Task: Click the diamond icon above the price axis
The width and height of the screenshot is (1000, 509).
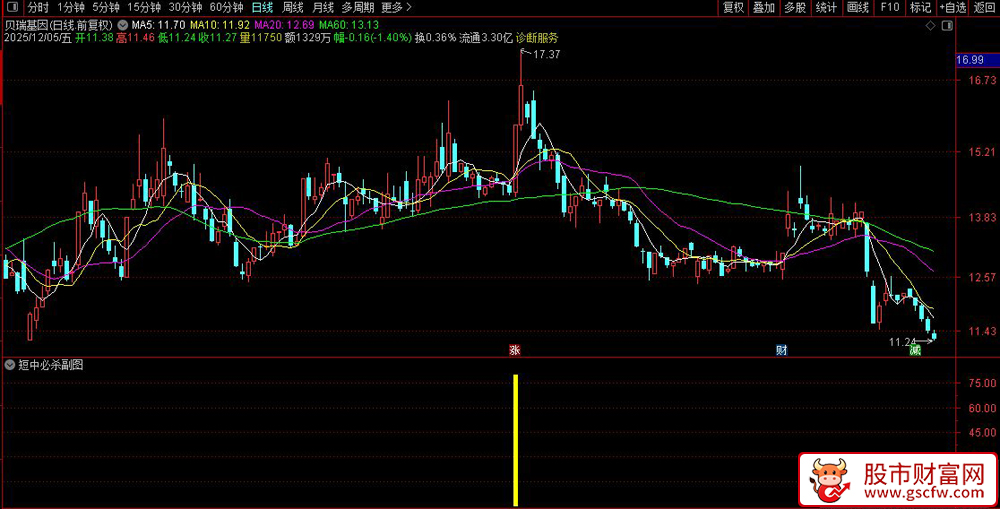Action: [x=930, y=26]
